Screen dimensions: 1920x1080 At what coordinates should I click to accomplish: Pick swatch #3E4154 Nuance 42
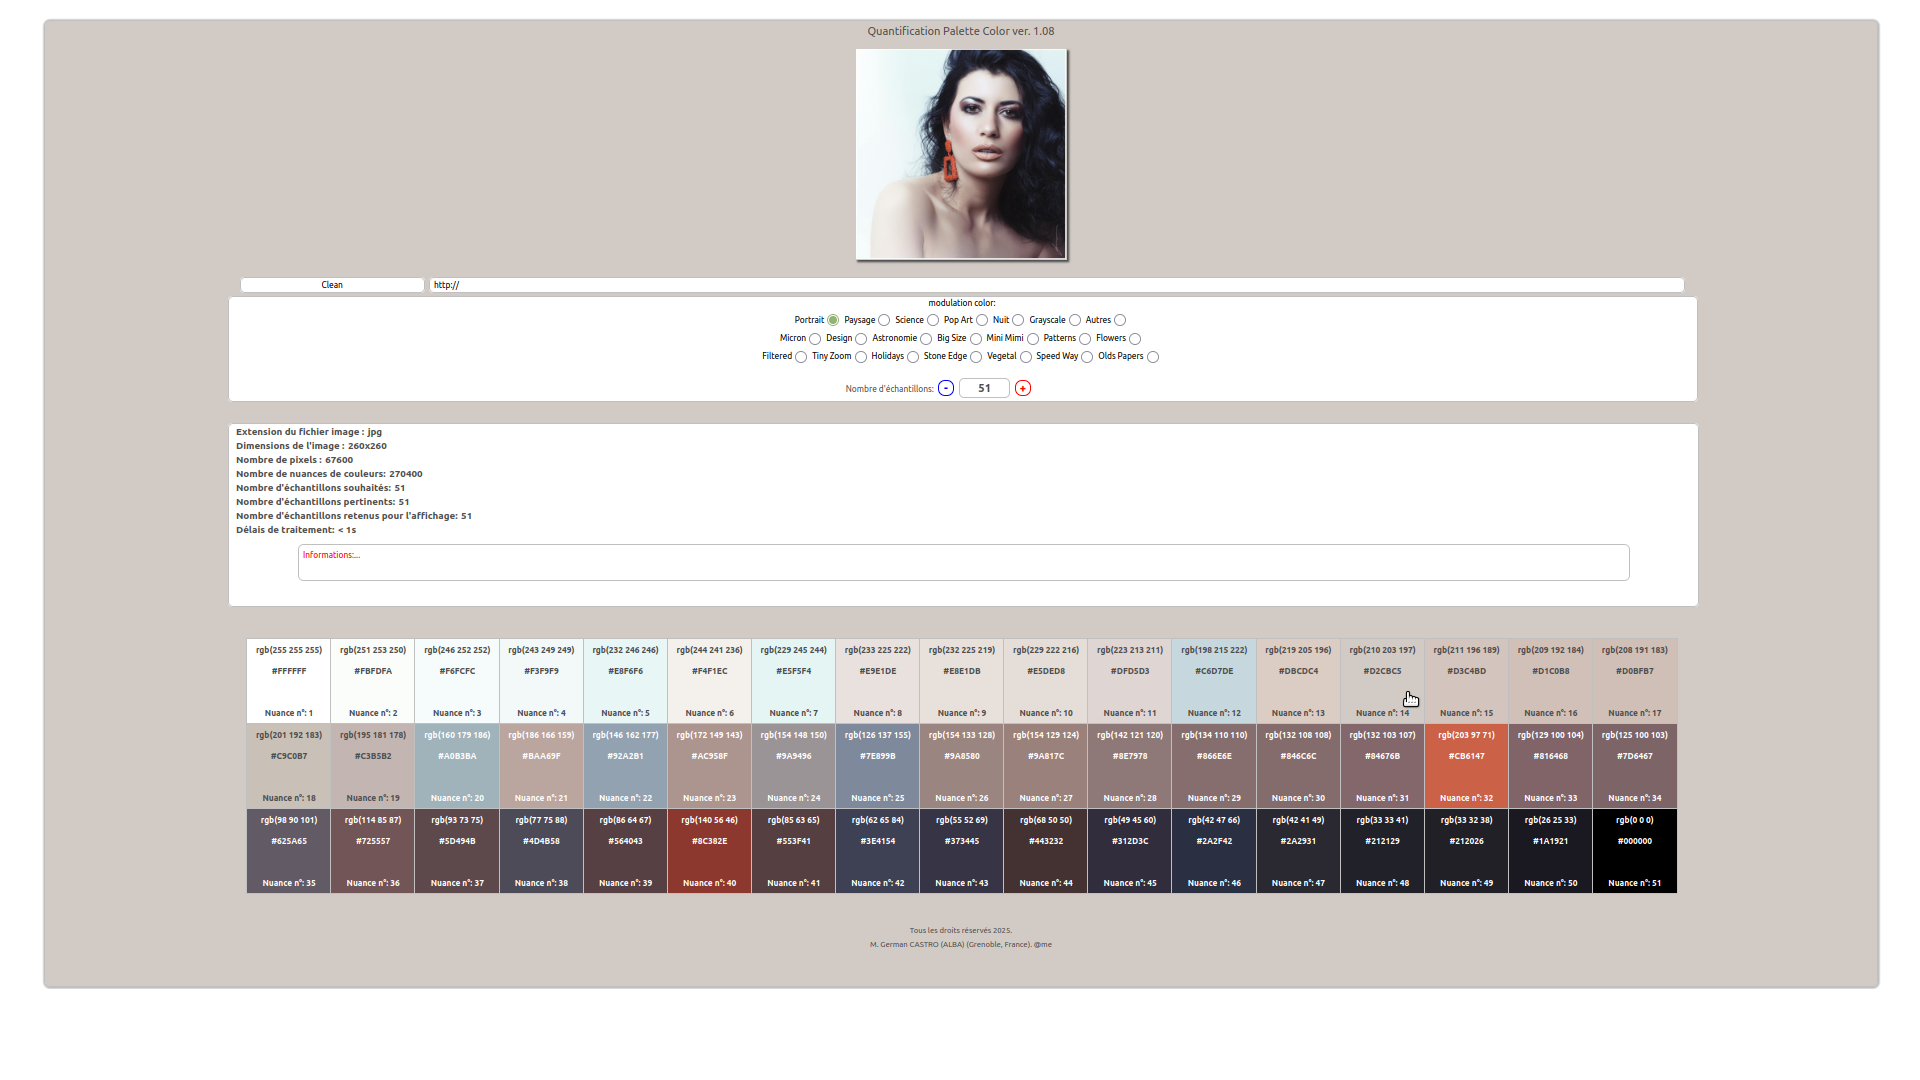878,851
